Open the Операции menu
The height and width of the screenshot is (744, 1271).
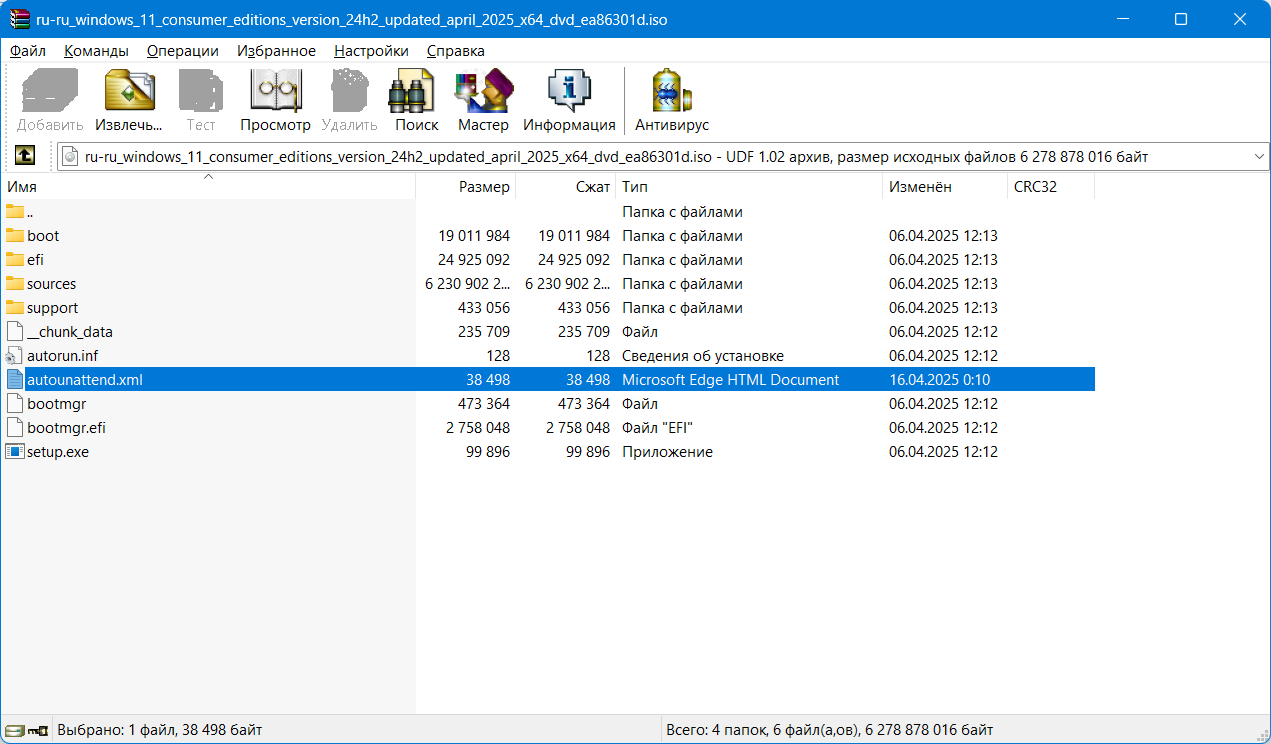click(182, 51)
